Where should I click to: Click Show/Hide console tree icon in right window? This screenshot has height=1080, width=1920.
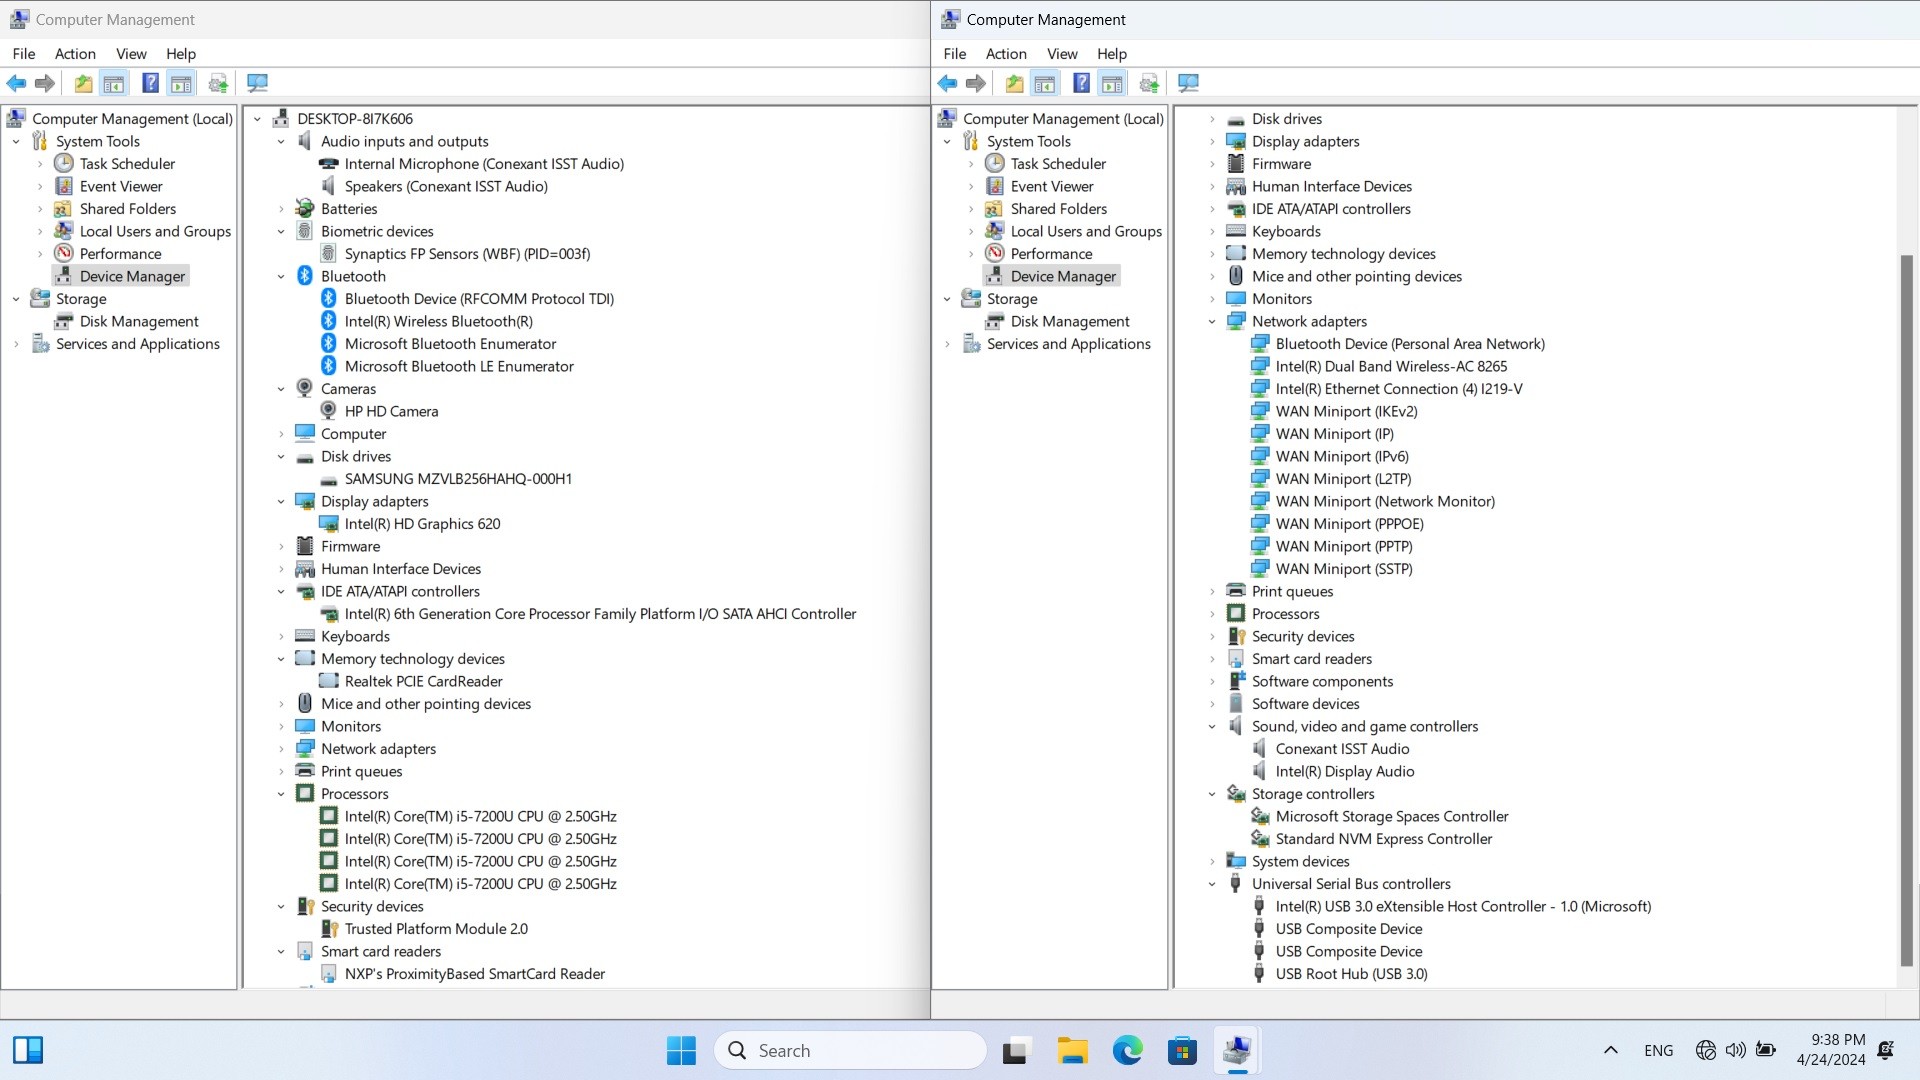1045,83
